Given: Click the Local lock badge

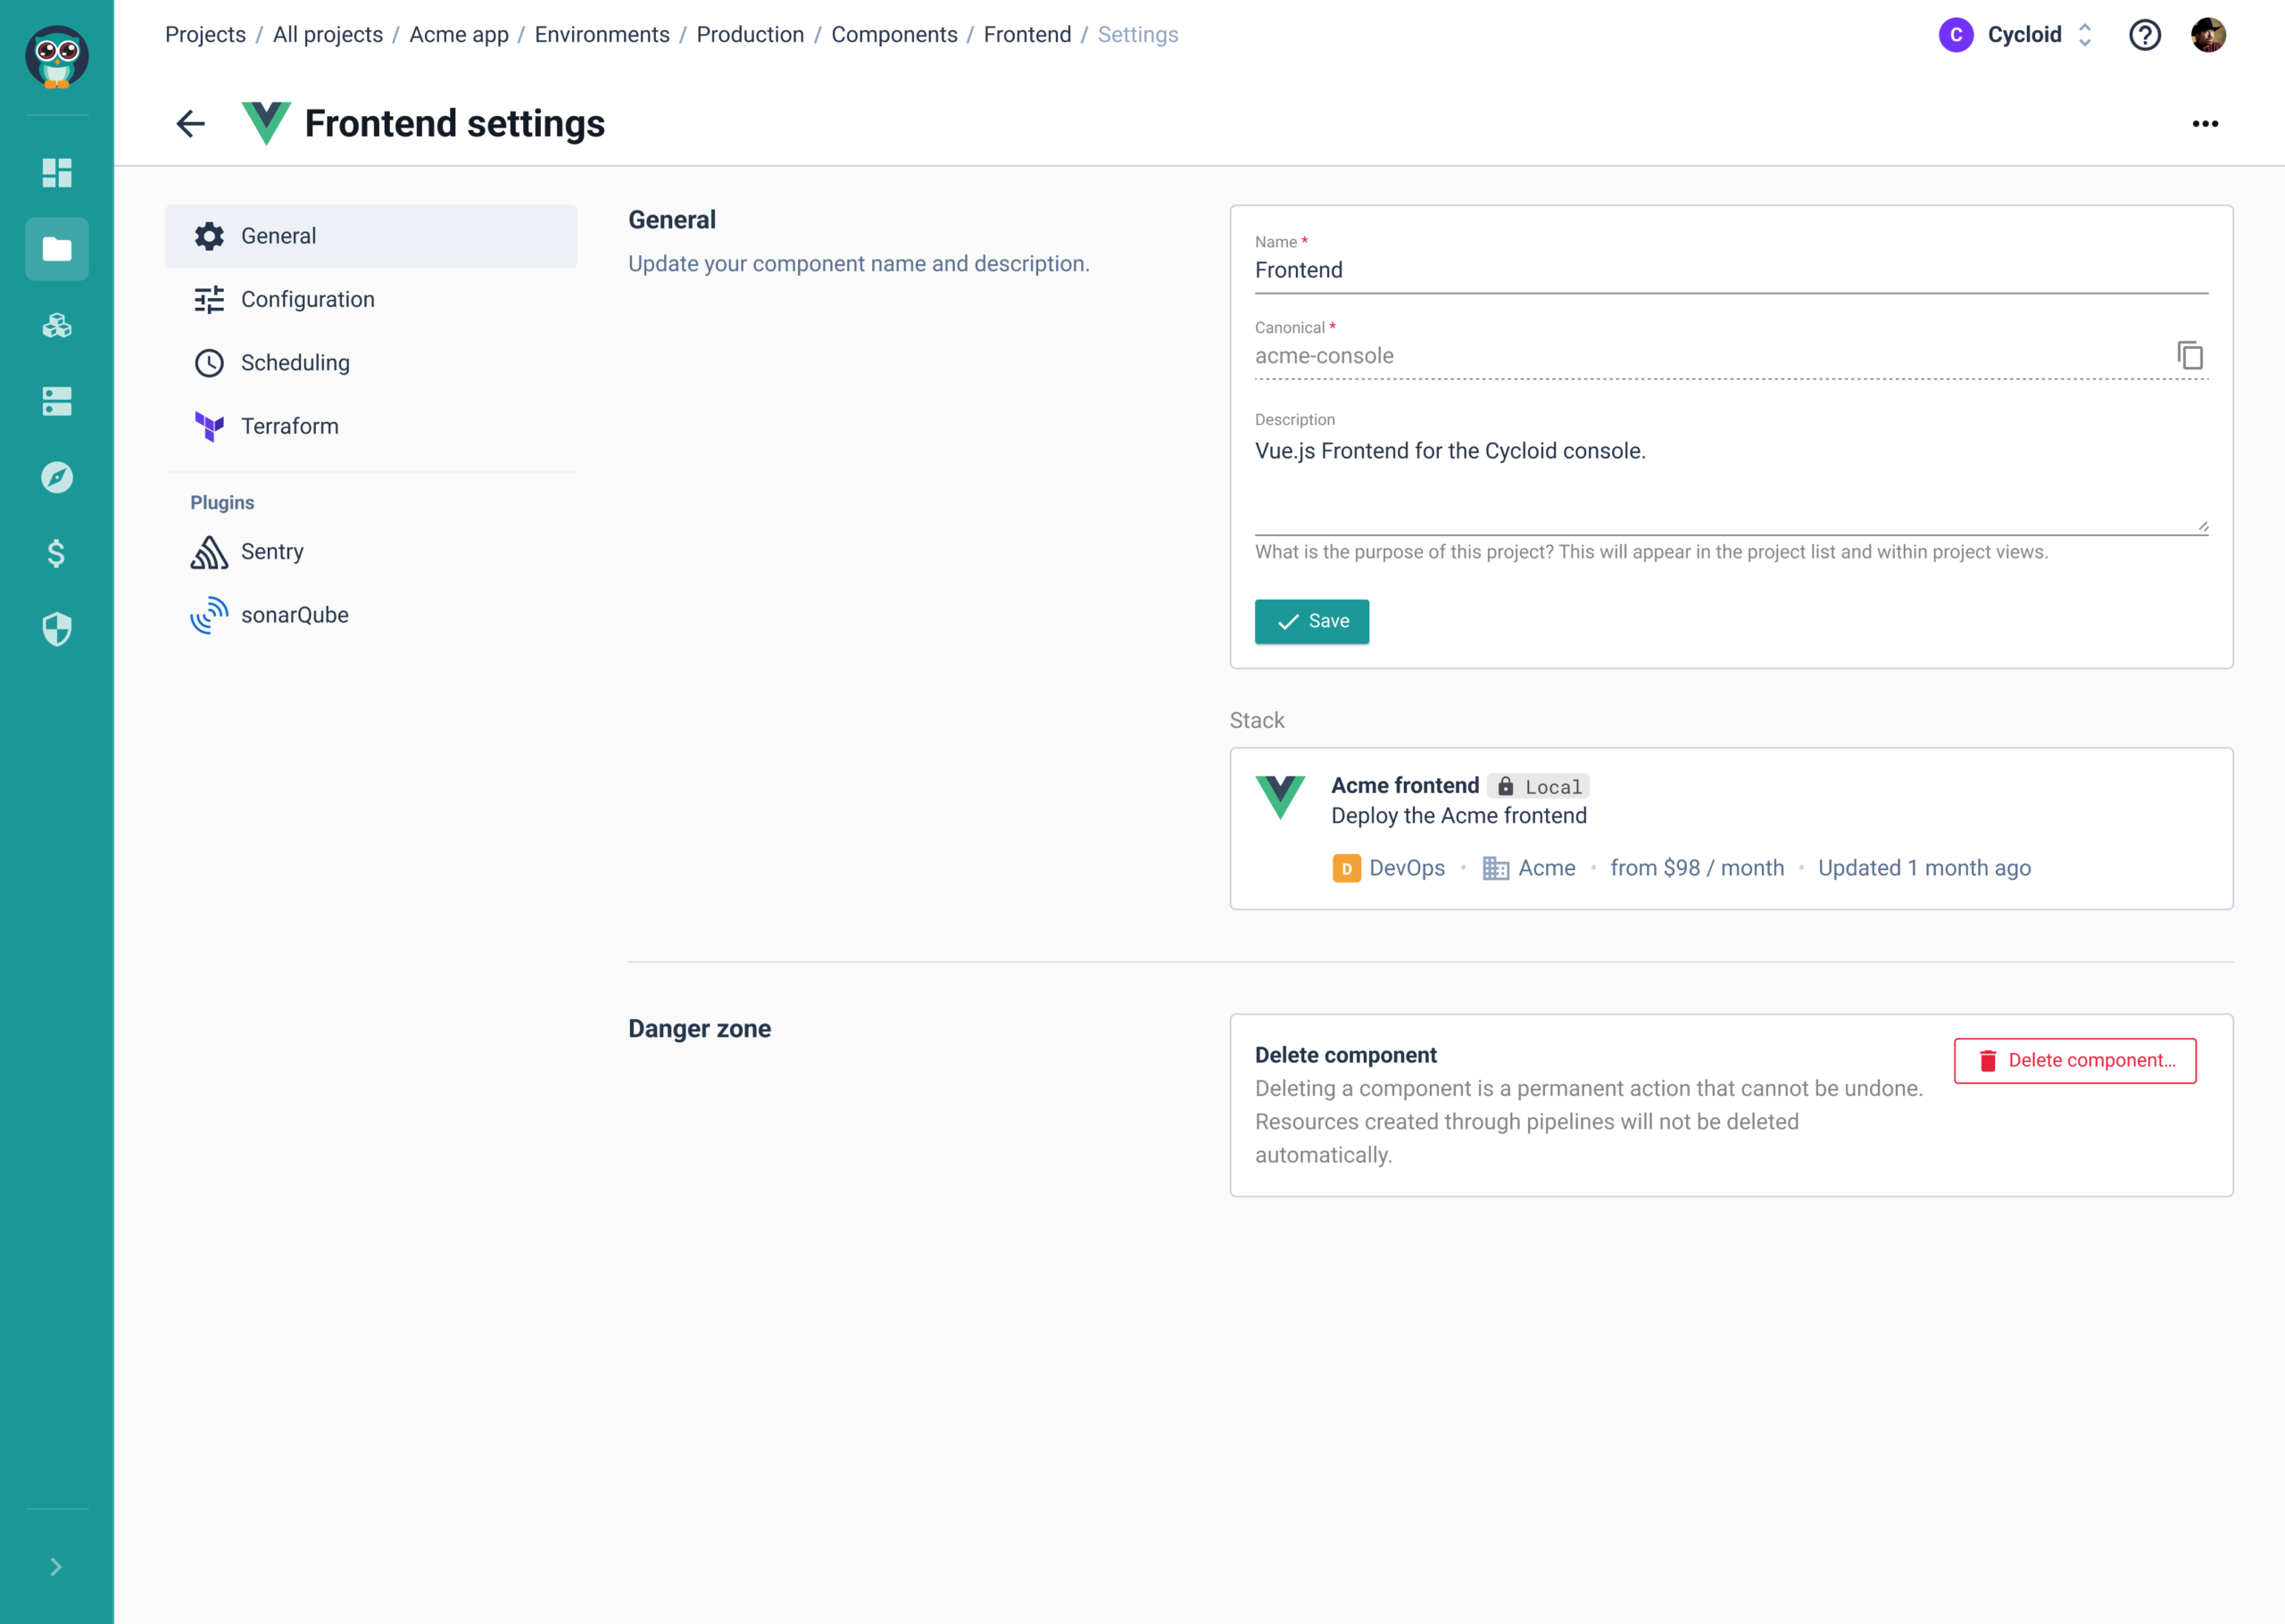Looking at the screenshot, I should [1539, 786].
